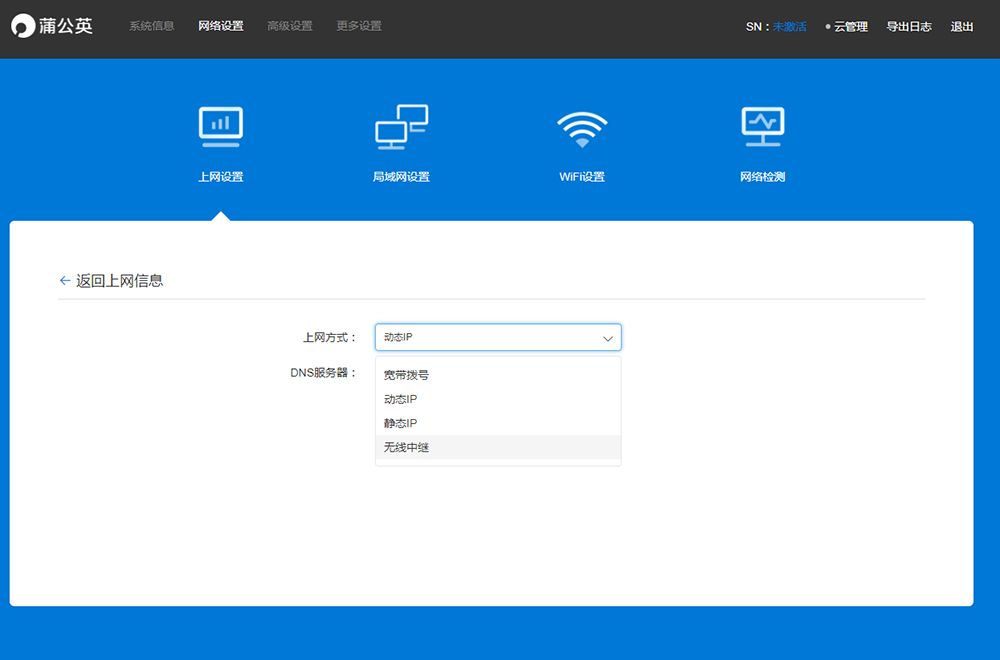Go to the 高级设置 menu
This screenshot has width=1000, height=660.
pos(289,26)
